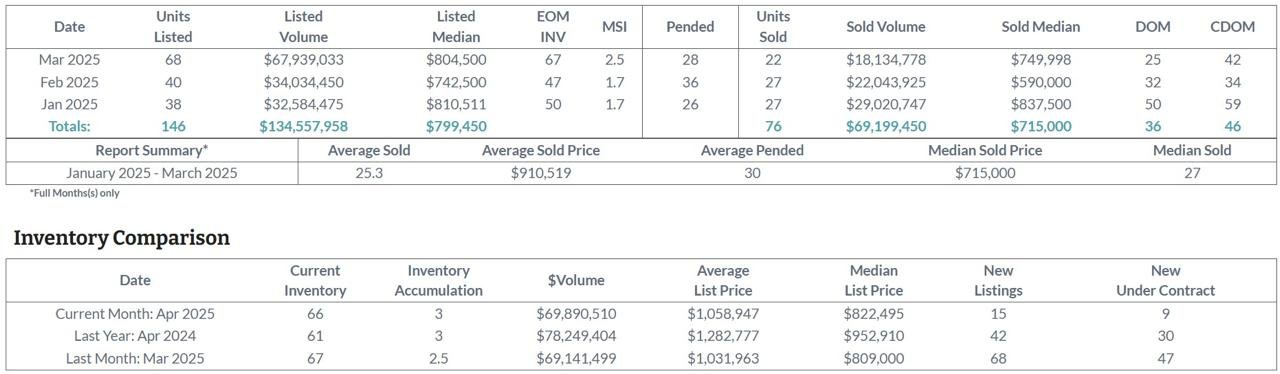
Task: Click the Inventory Accumulation column header
Action: [438, 281]
